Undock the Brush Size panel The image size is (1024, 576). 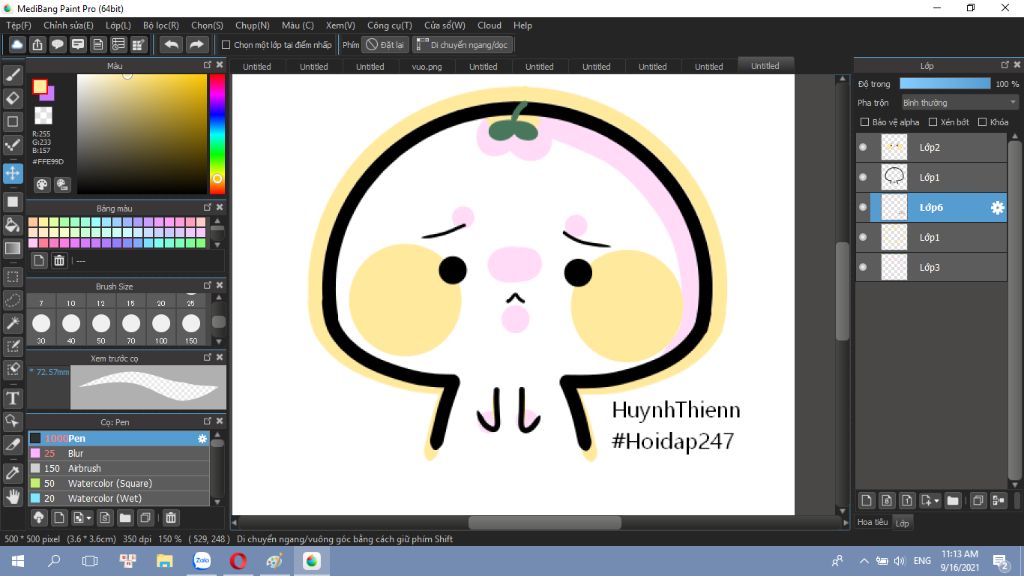(208, 285)
